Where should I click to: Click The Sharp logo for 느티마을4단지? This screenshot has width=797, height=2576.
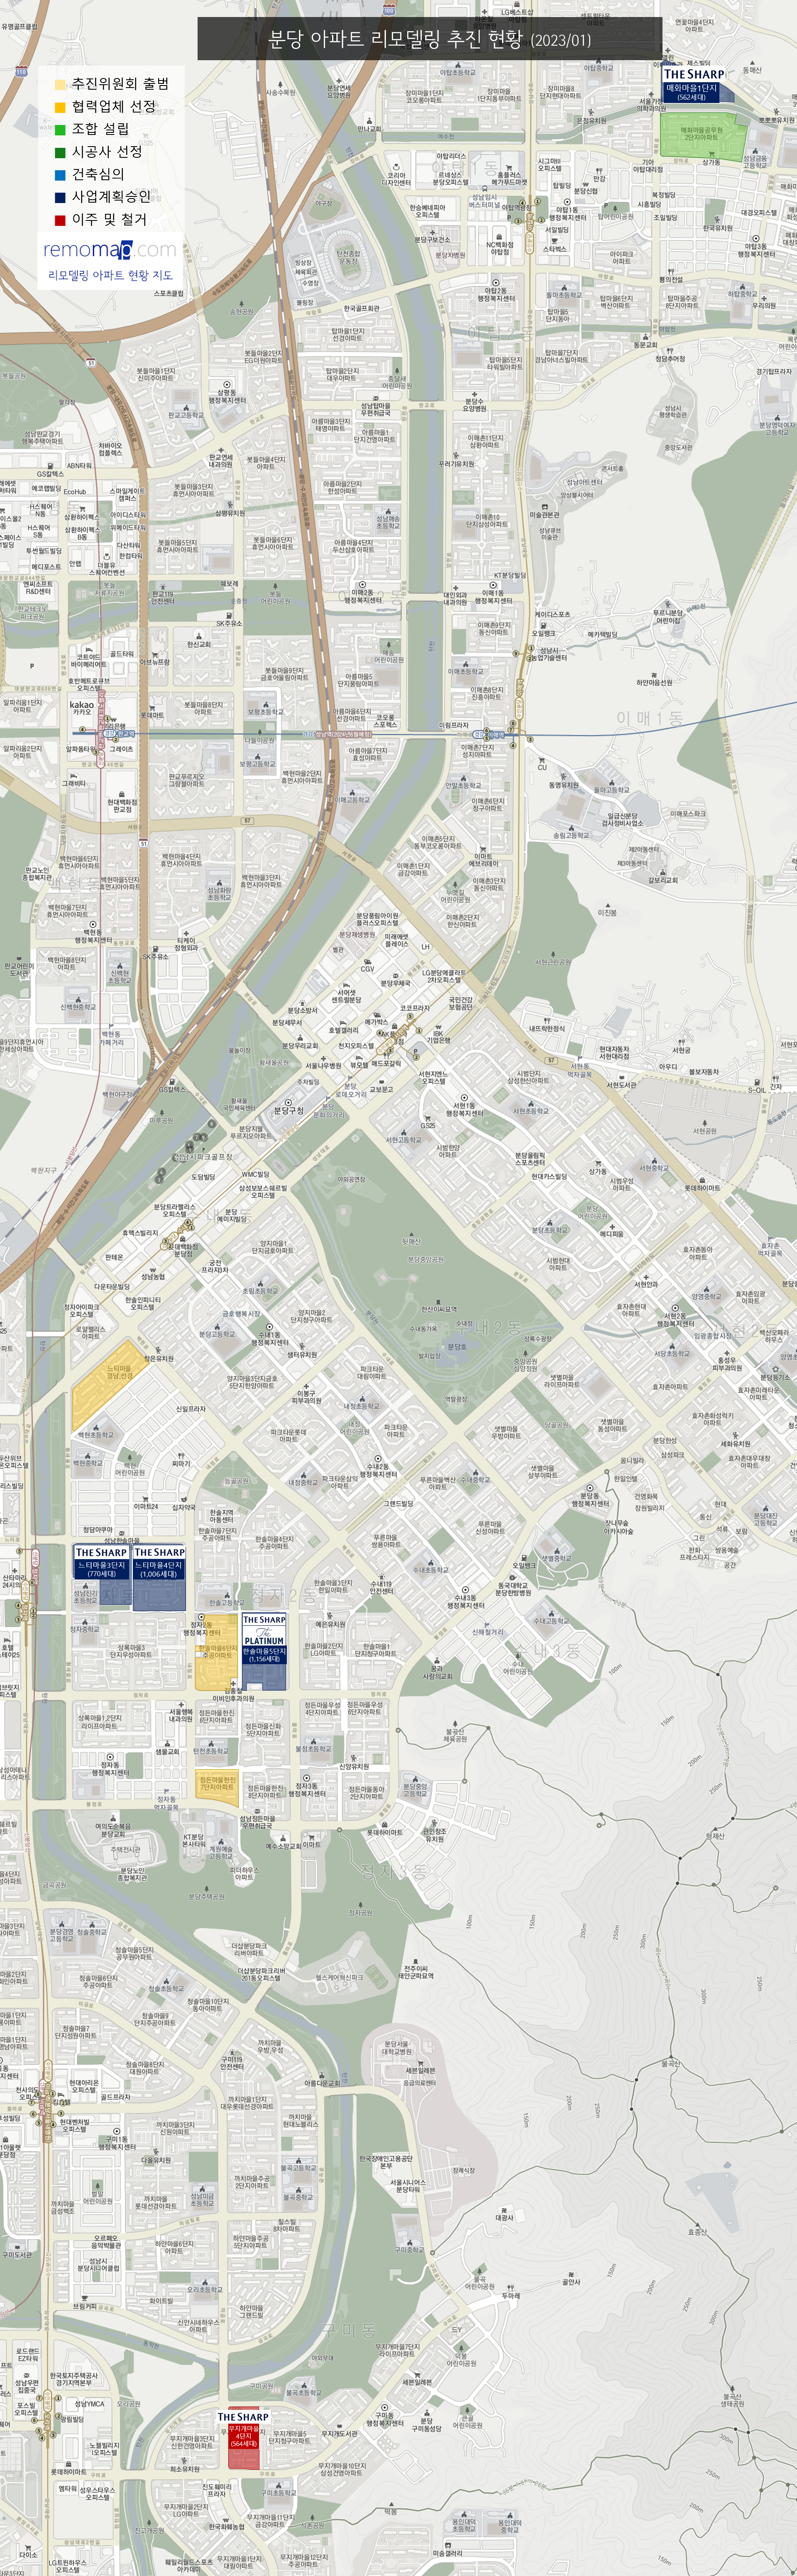pos(159,1552)
